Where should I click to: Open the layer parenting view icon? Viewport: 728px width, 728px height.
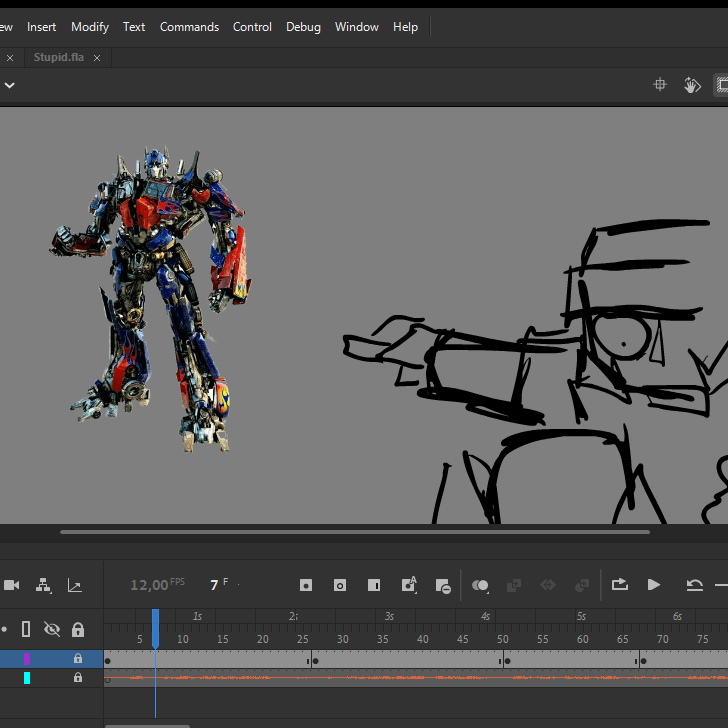coord(43,585)
